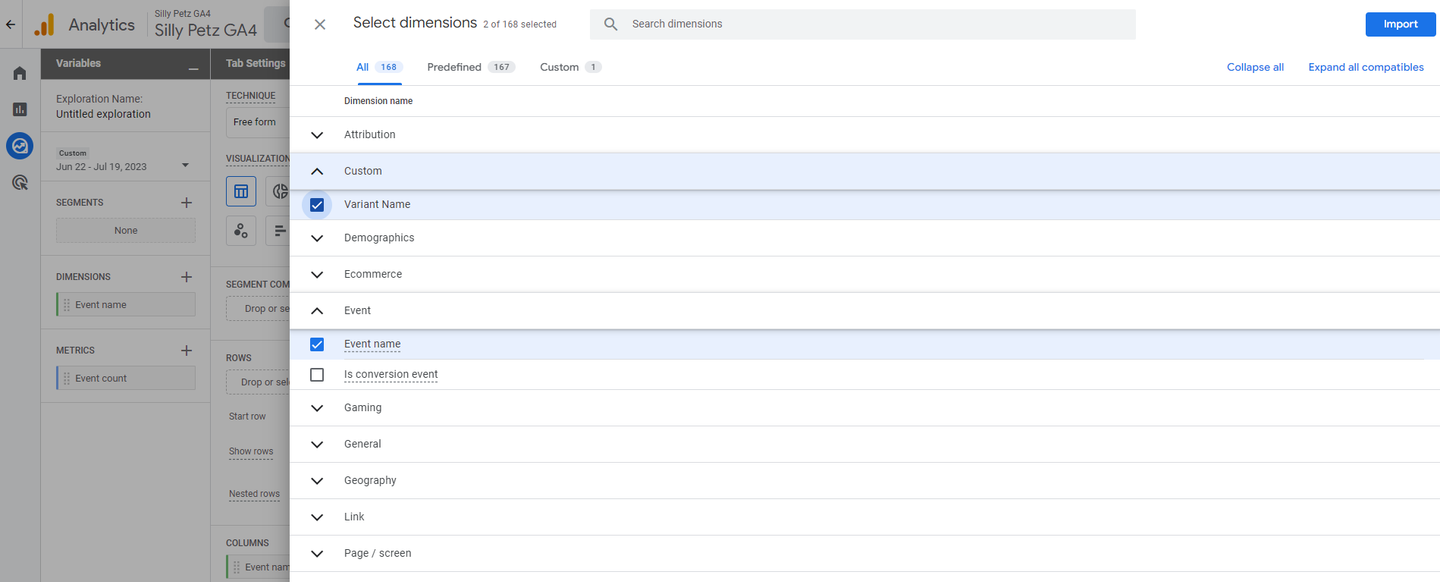
Task: Click the Import button
Action: click(x=1400, y=24)
